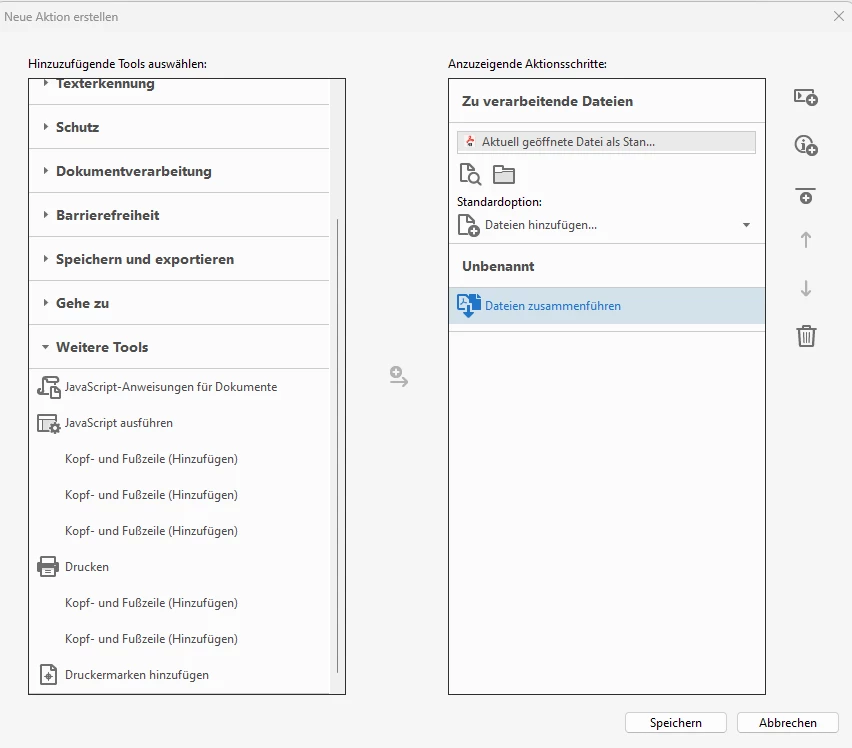Collapse the Weitere Tools category
852x748 pixels.
[x=46, y=347]
